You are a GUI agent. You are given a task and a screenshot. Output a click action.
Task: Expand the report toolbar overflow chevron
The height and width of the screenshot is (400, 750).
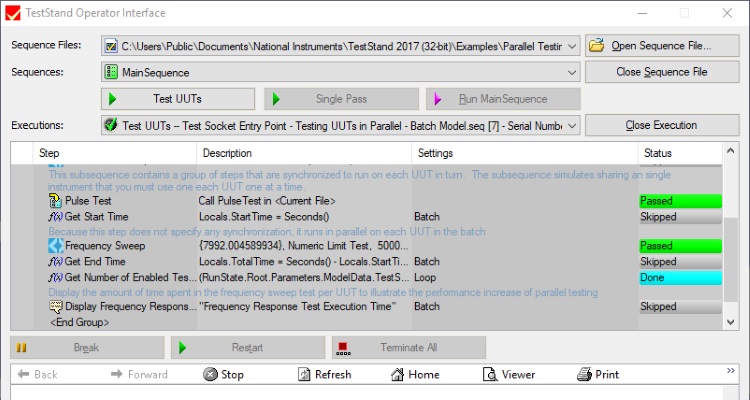point(731,371)
